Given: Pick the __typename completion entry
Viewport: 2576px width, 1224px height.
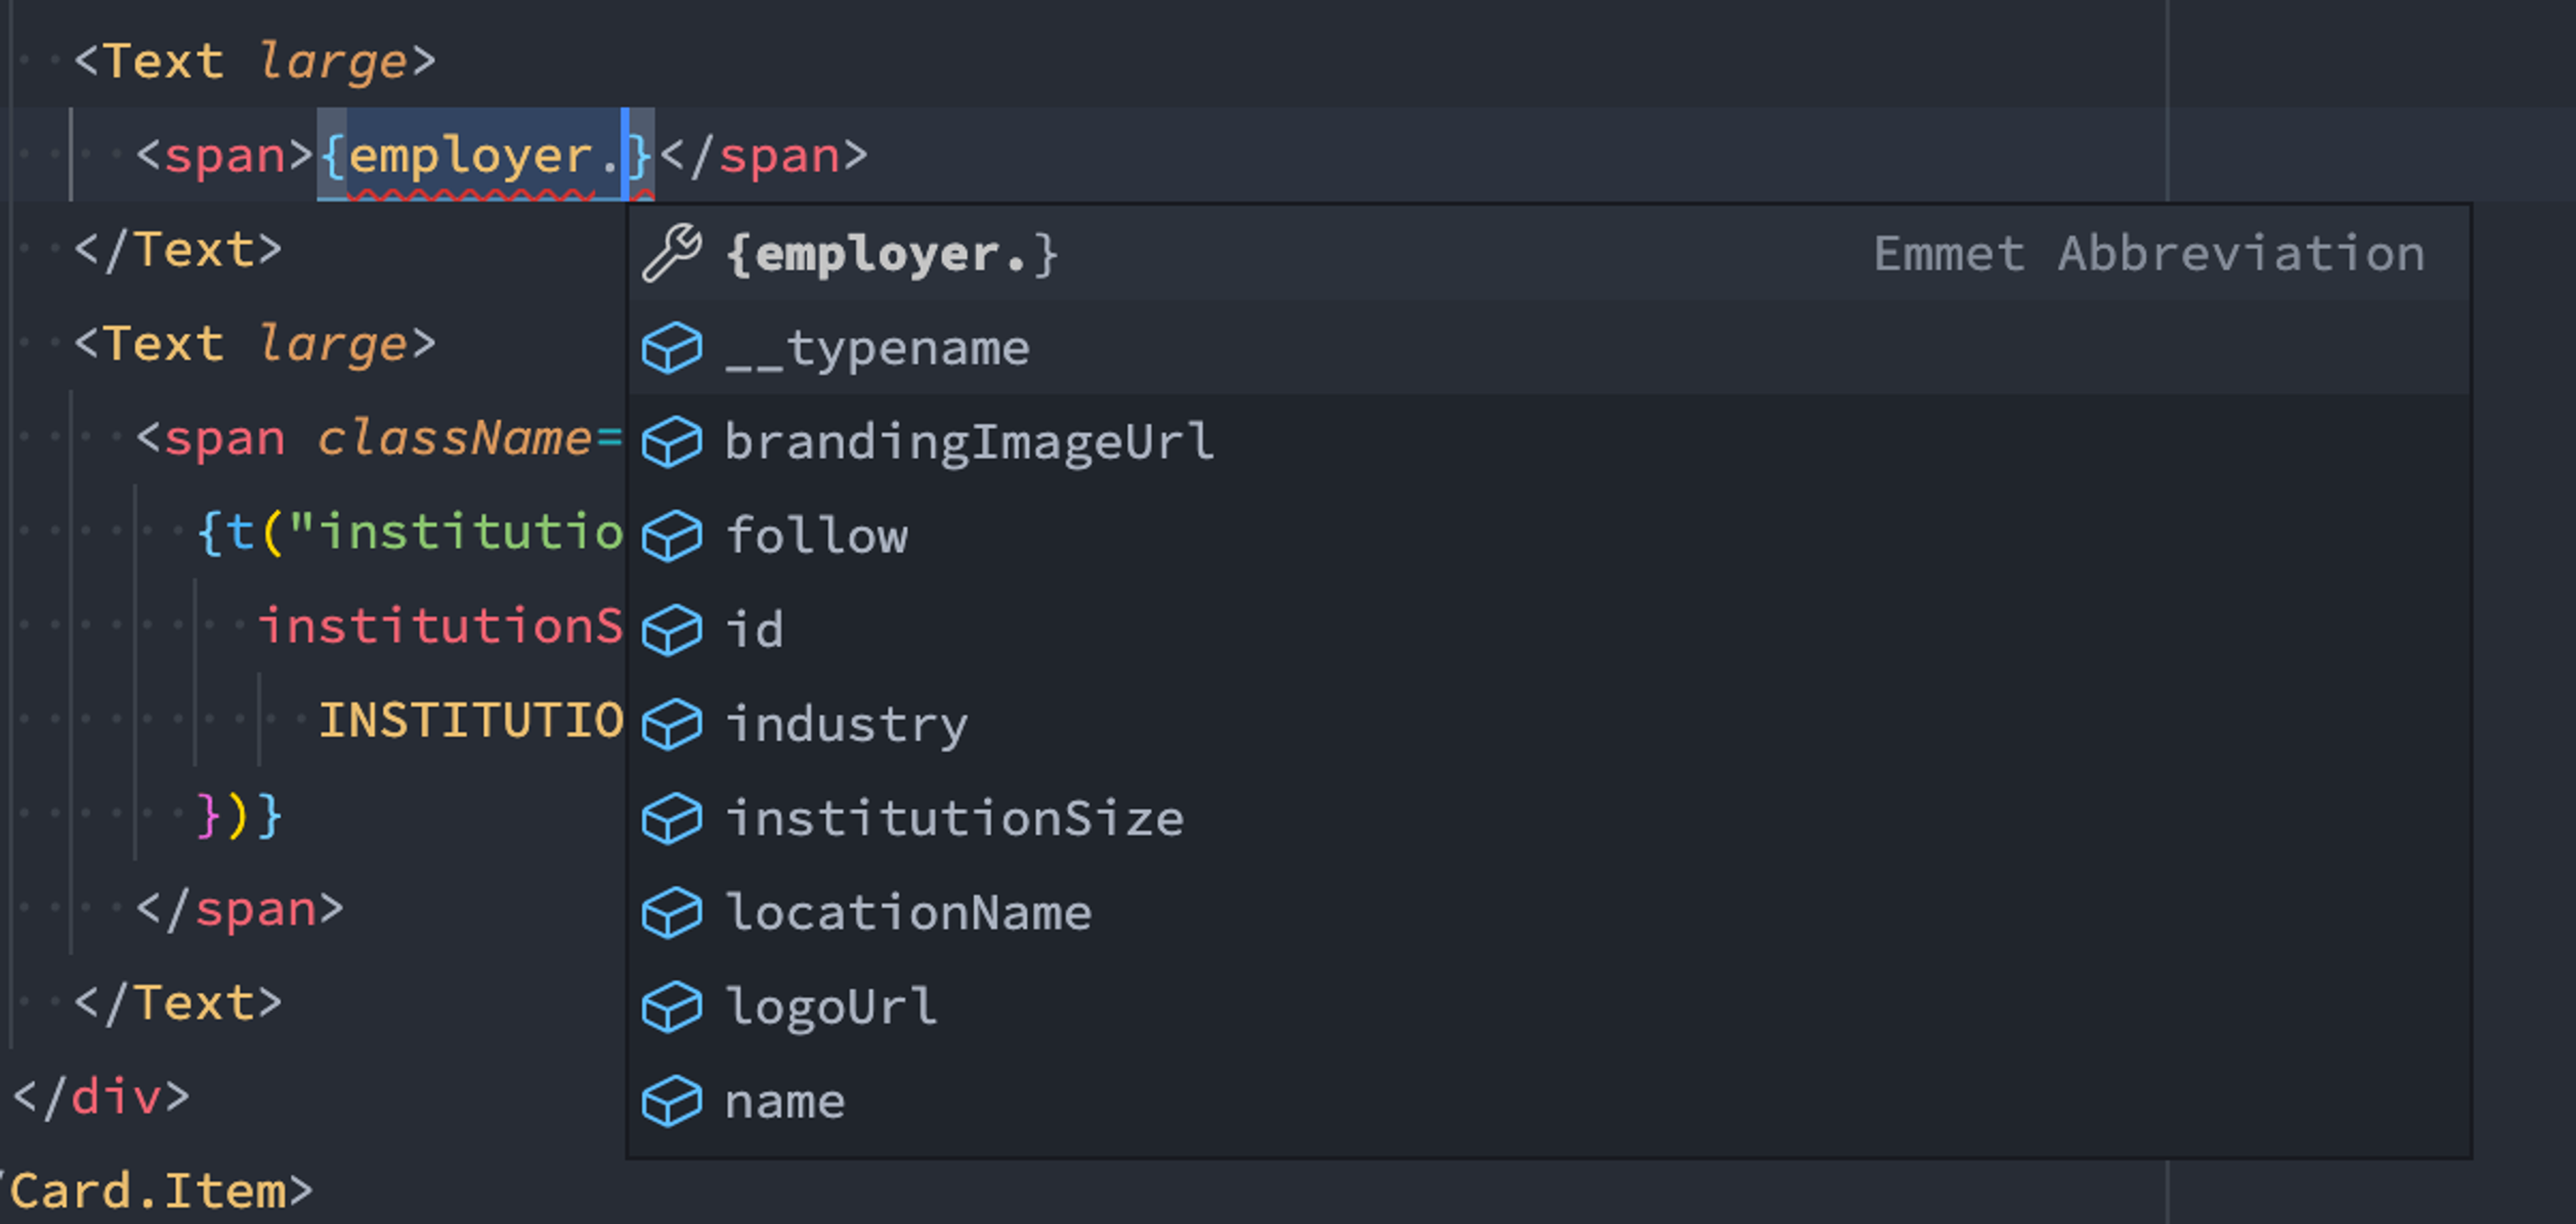Looking at the screenshot, I should [877, 348].
